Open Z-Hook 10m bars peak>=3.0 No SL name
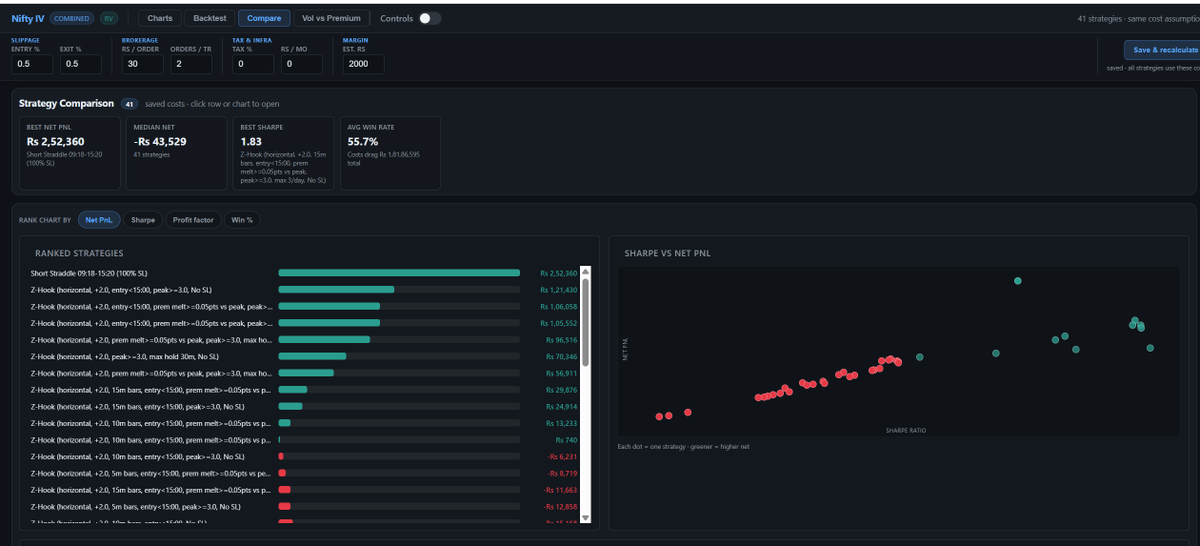 138,457
